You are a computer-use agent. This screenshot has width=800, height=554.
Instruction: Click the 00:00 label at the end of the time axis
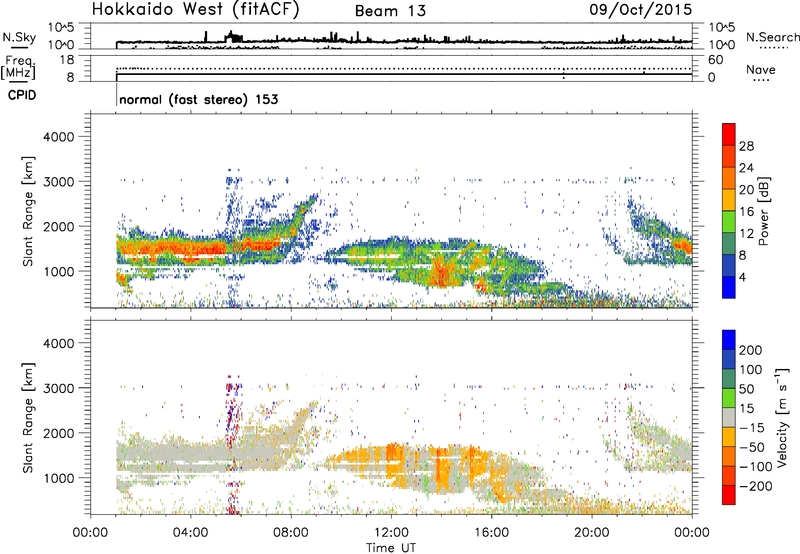[692, 533]
